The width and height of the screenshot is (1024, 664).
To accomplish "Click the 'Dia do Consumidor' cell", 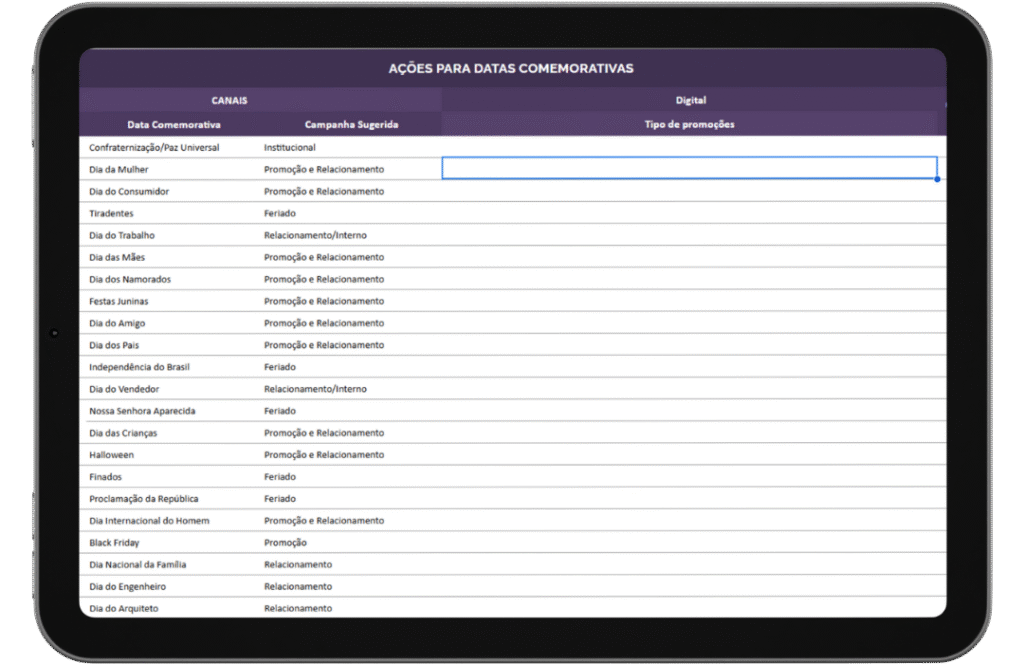I will coord(129,191).
